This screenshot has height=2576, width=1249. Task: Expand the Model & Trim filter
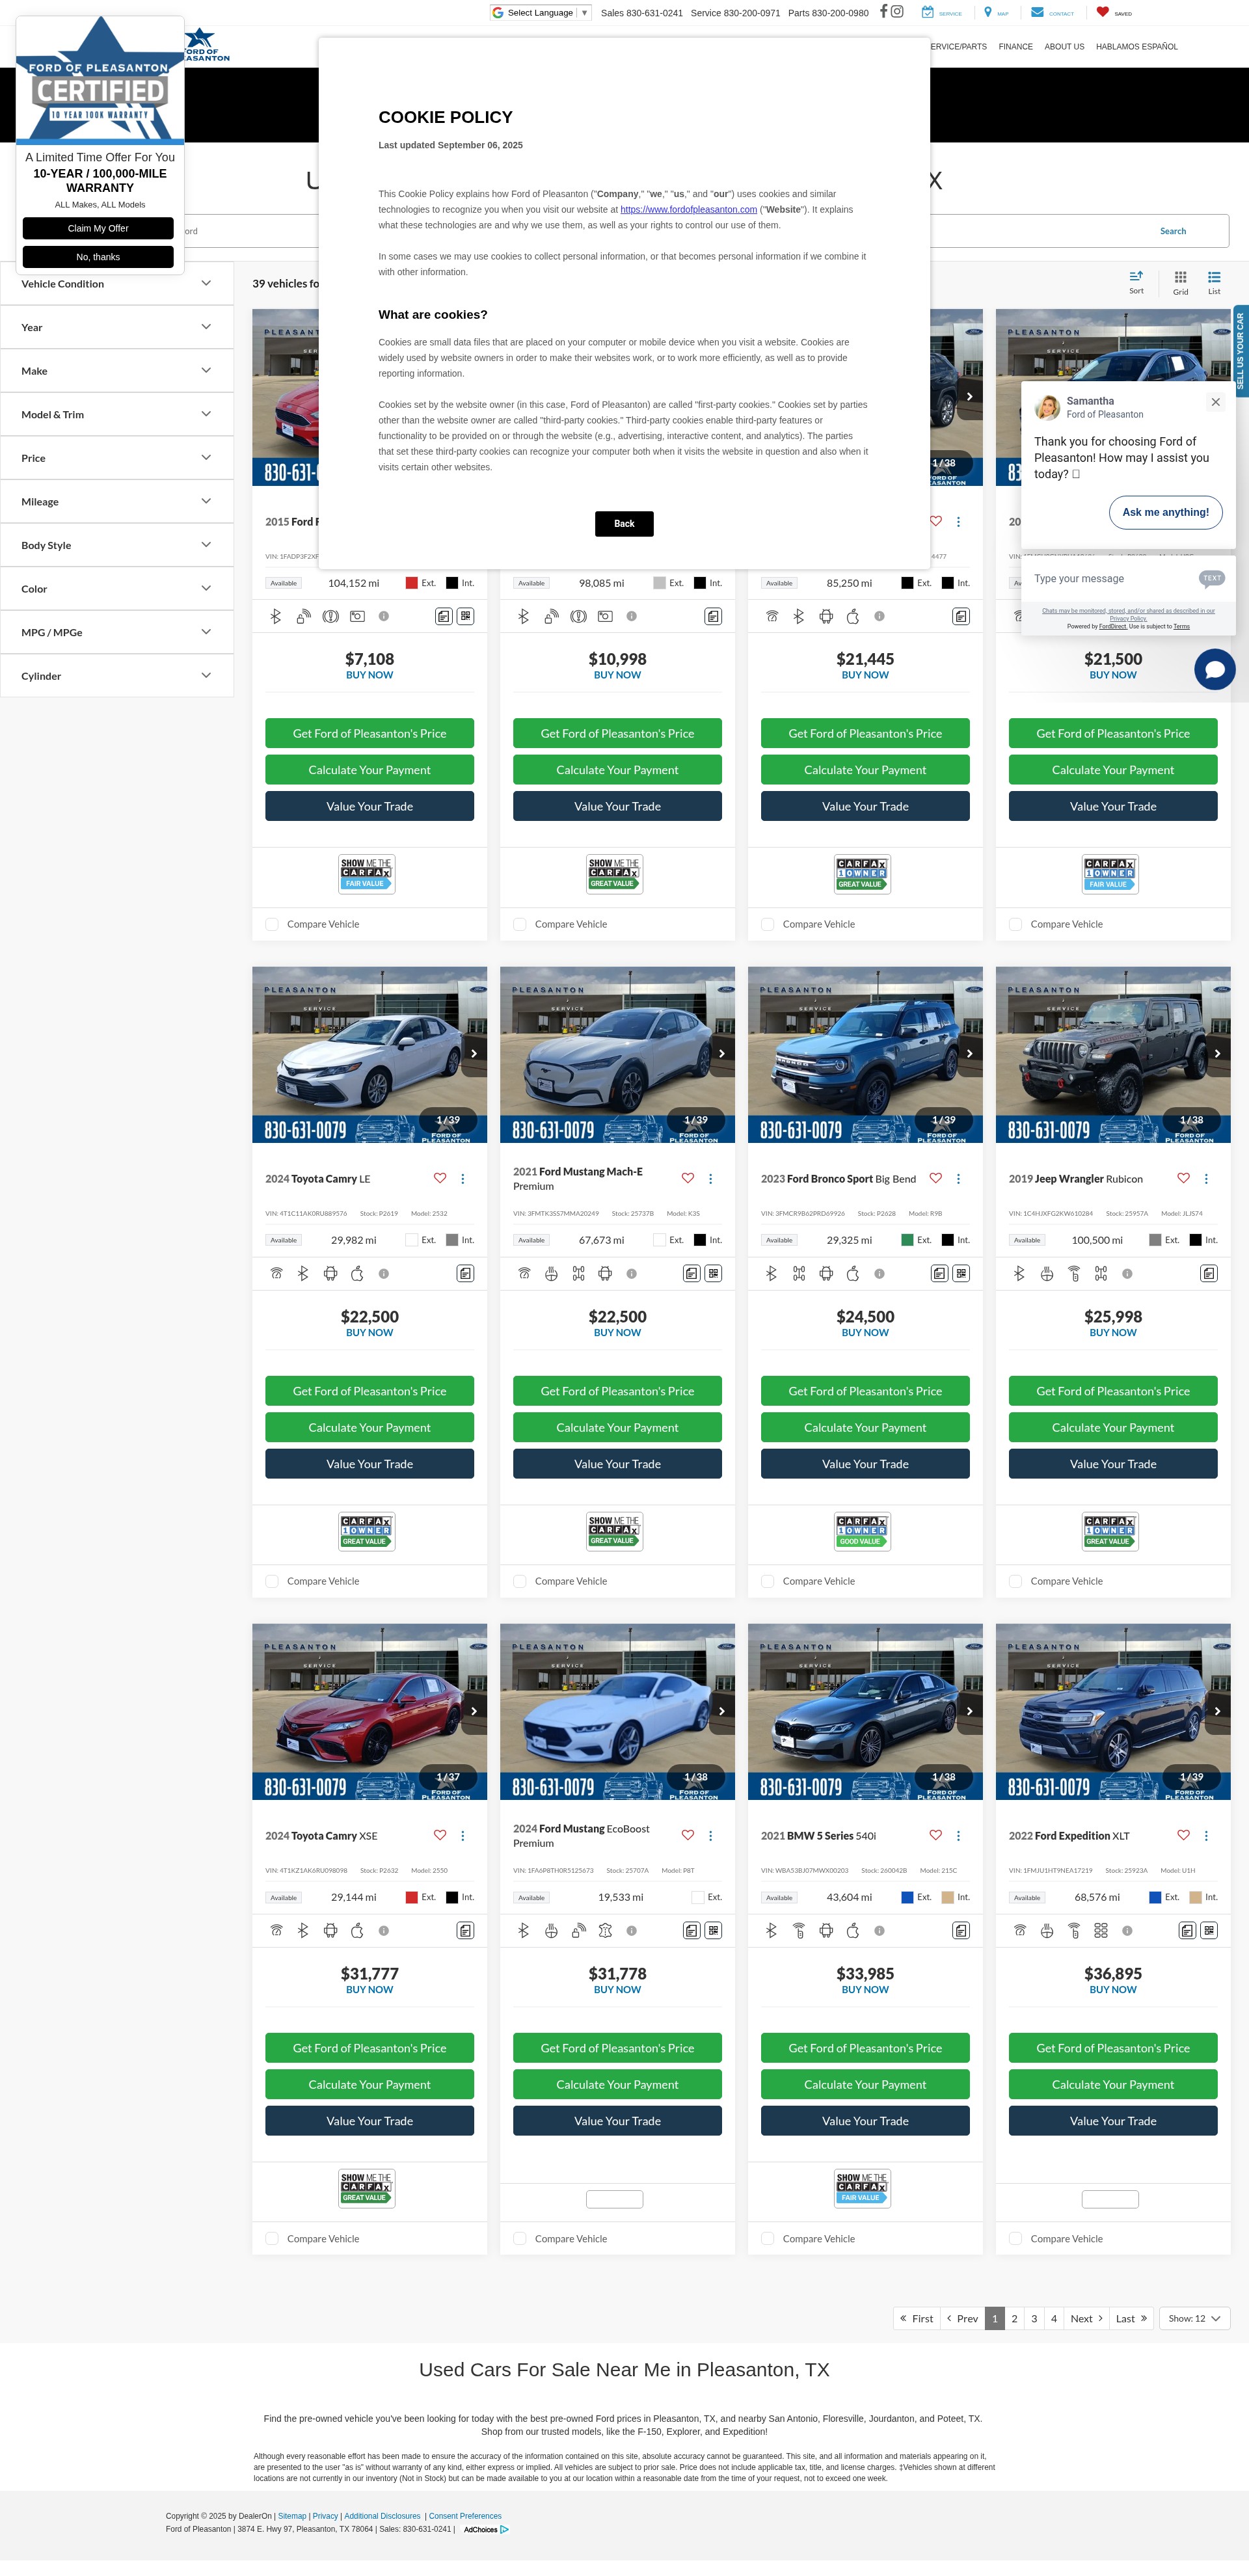coord(117,414)
